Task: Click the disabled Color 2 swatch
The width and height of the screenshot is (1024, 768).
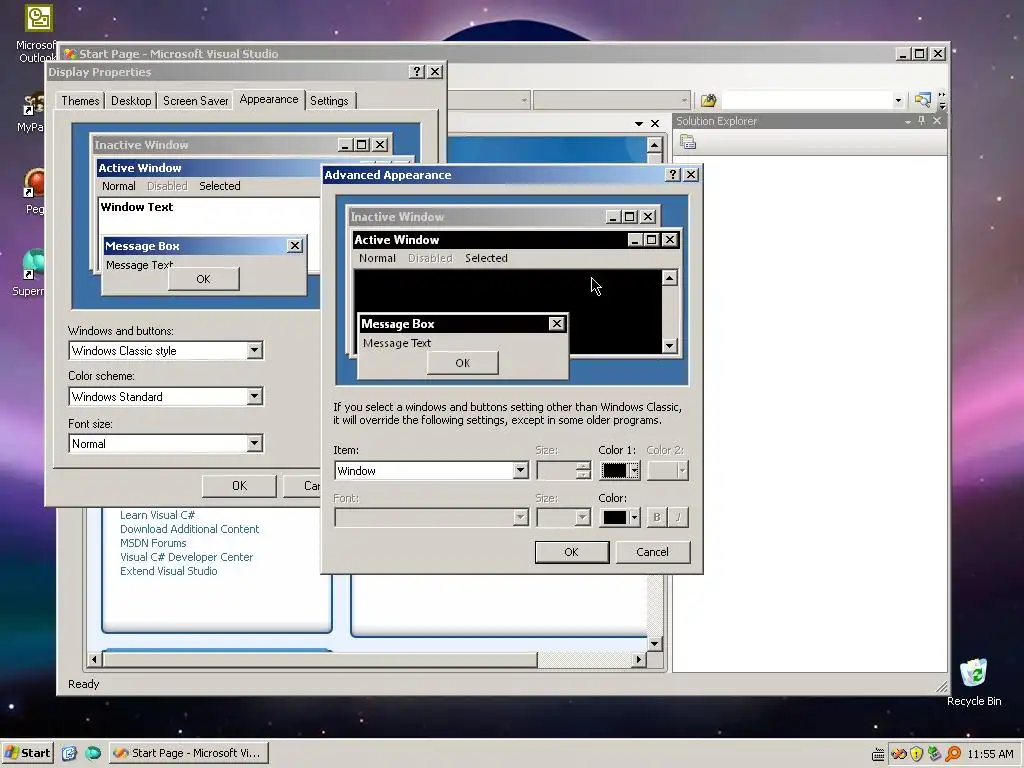Action: 667,470
